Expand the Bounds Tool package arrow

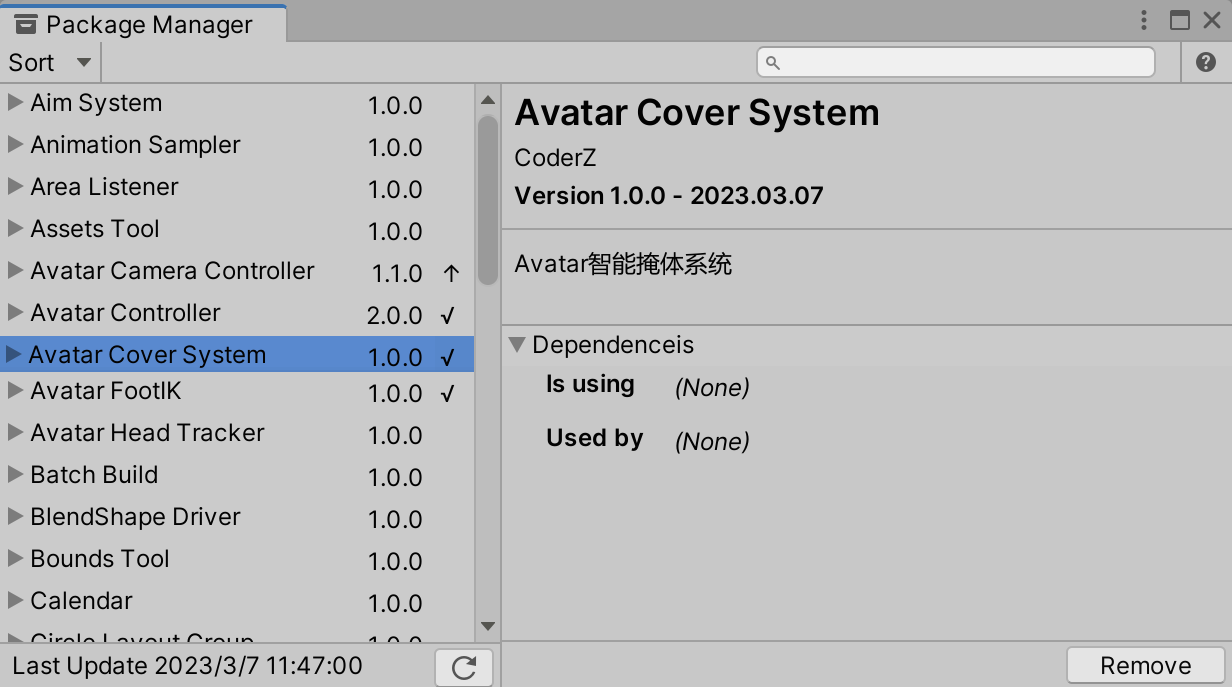15,558
